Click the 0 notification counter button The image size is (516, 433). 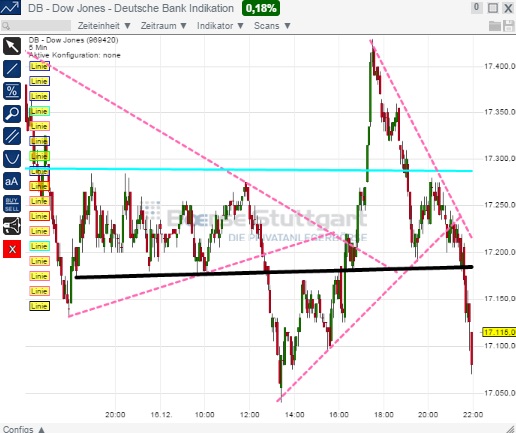coord(476,7)
